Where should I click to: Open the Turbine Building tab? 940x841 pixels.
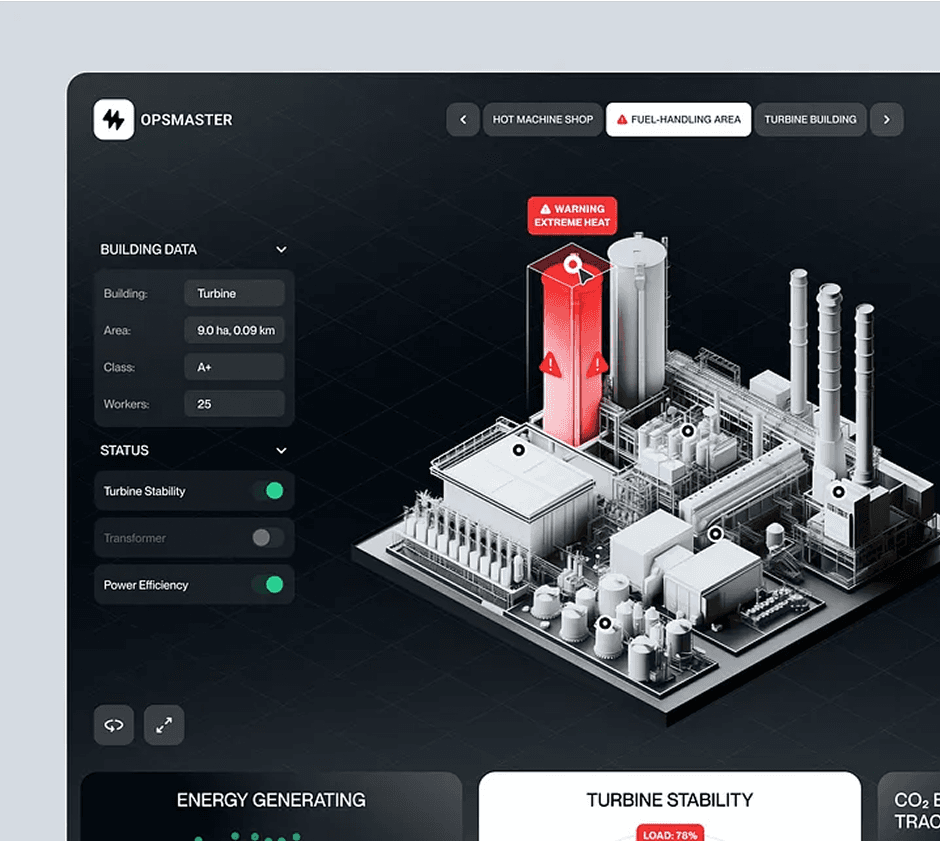pyautogui.click(x=811, y=119)
